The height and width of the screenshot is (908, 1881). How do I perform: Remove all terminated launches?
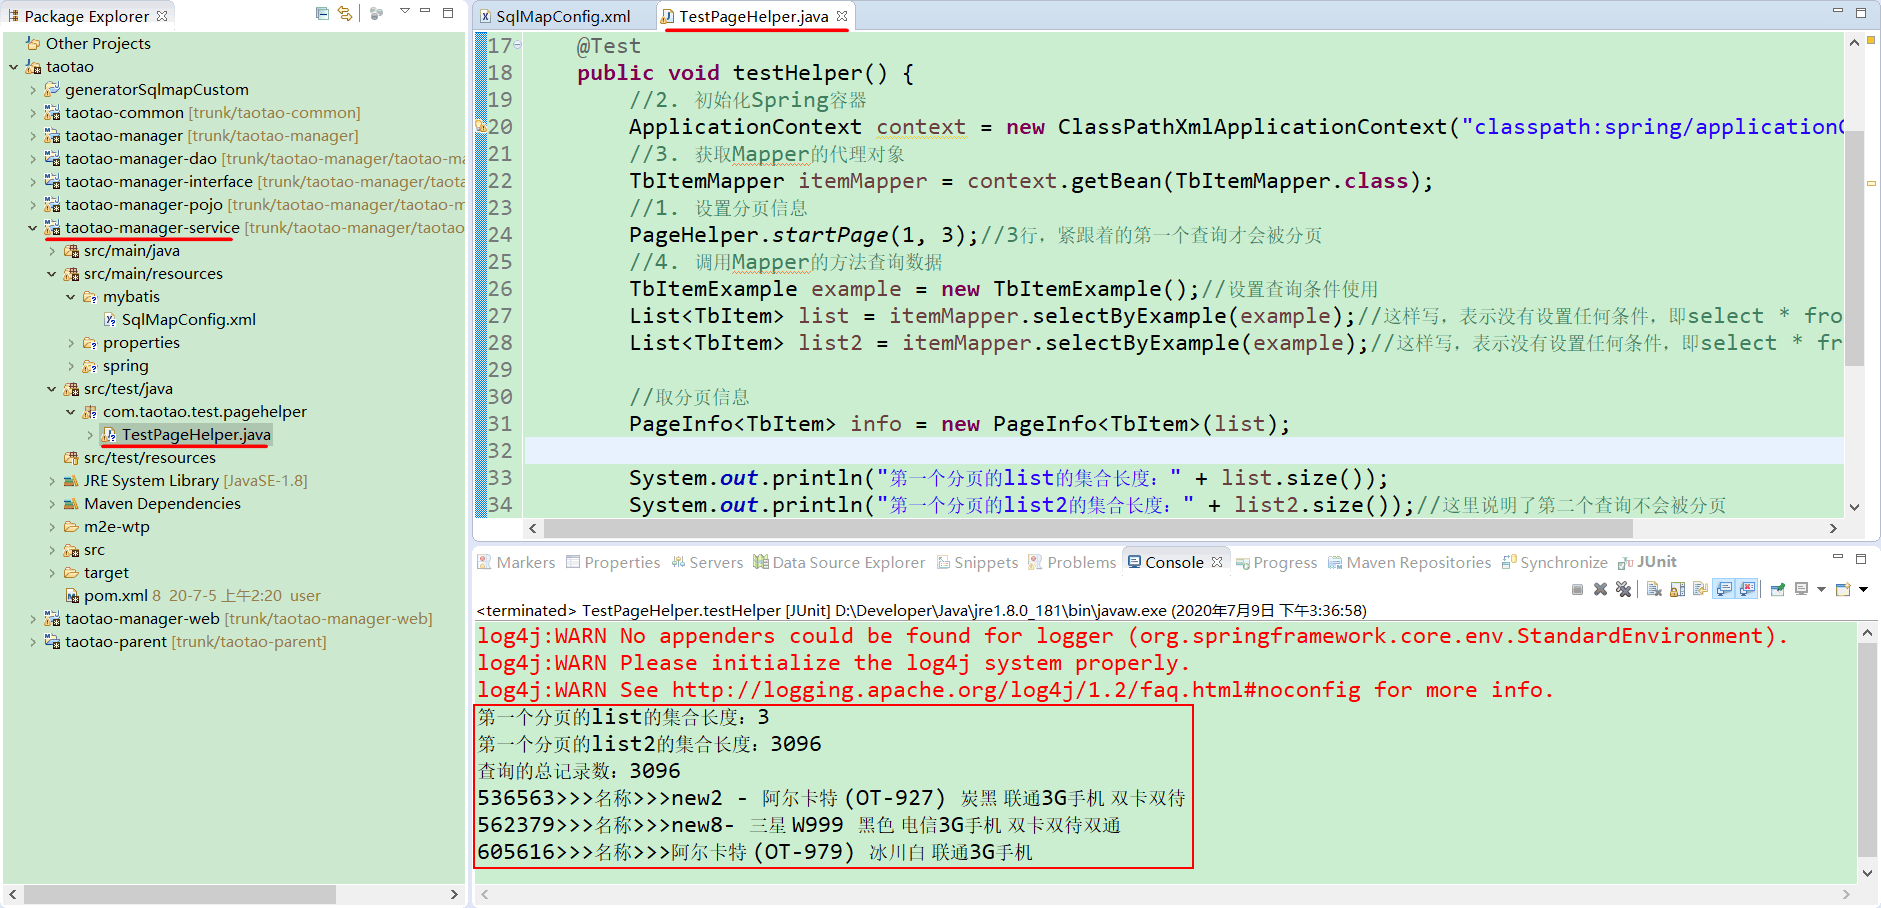pyautogui.click(x=1623, y=589)
